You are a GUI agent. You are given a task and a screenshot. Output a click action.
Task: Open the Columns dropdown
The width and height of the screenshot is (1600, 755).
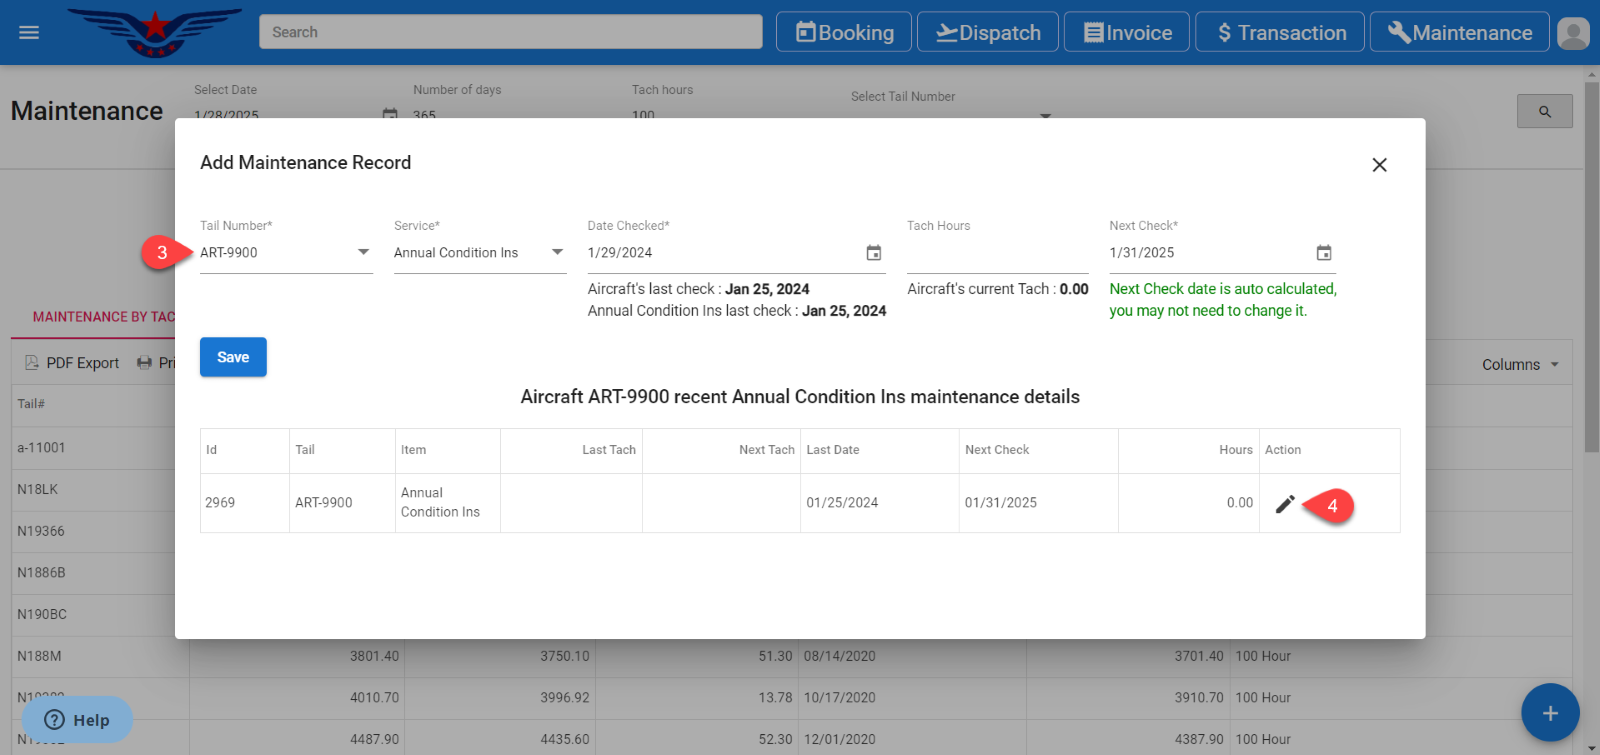point(1519,365)
